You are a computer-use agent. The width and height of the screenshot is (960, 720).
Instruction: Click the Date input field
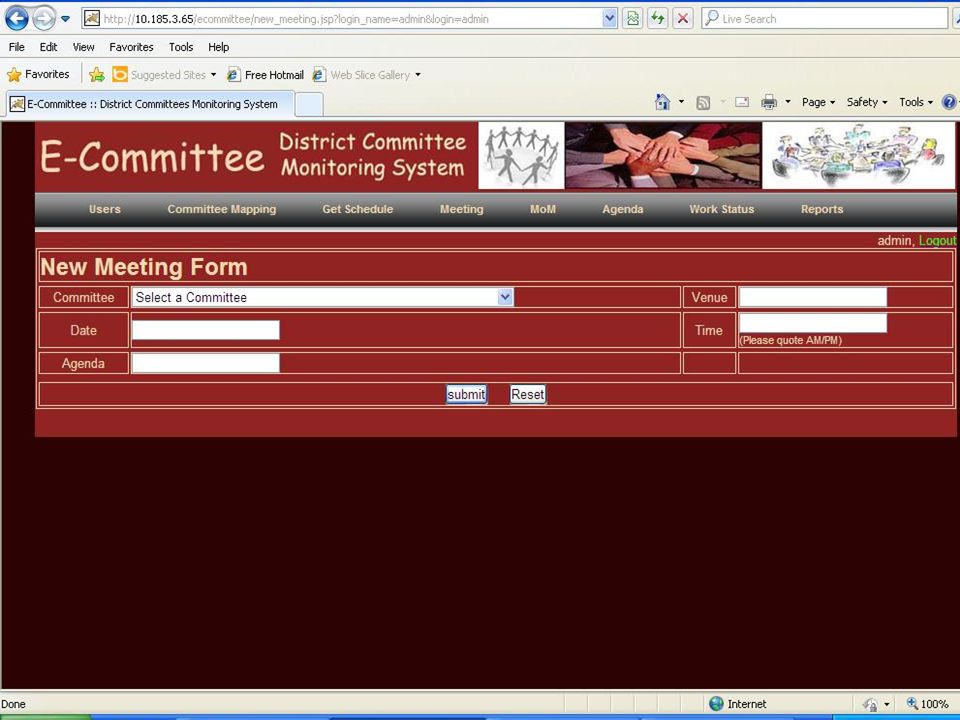pyautogui.click(x=206, y=330)
